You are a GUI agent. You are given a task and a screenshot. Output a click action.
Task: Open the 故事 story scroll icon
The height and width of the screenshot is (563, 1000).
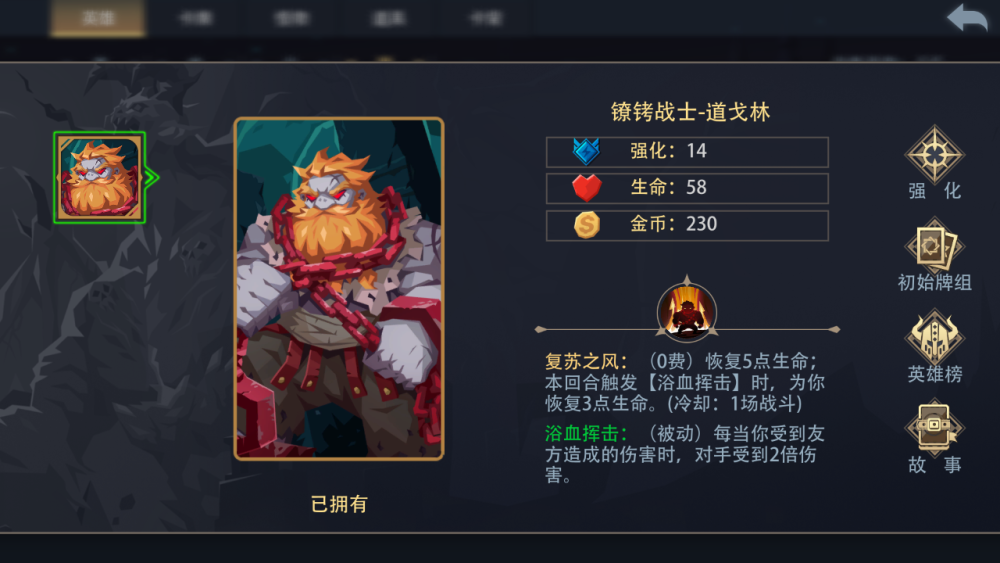point(934,428)
